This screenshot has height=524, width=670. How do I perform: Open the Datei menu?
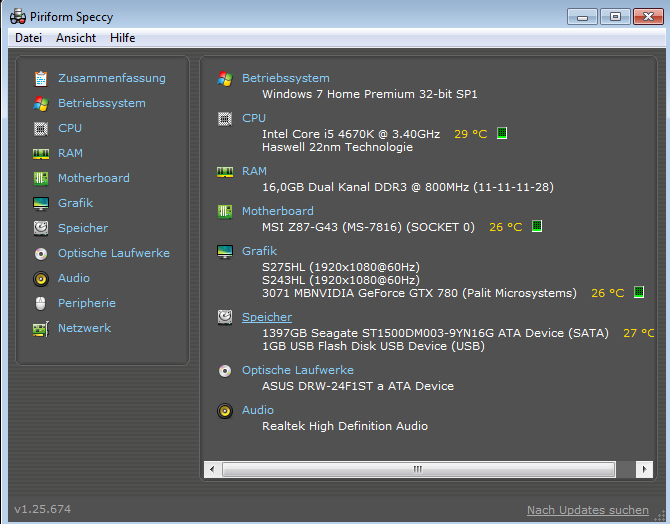(28, 38)
